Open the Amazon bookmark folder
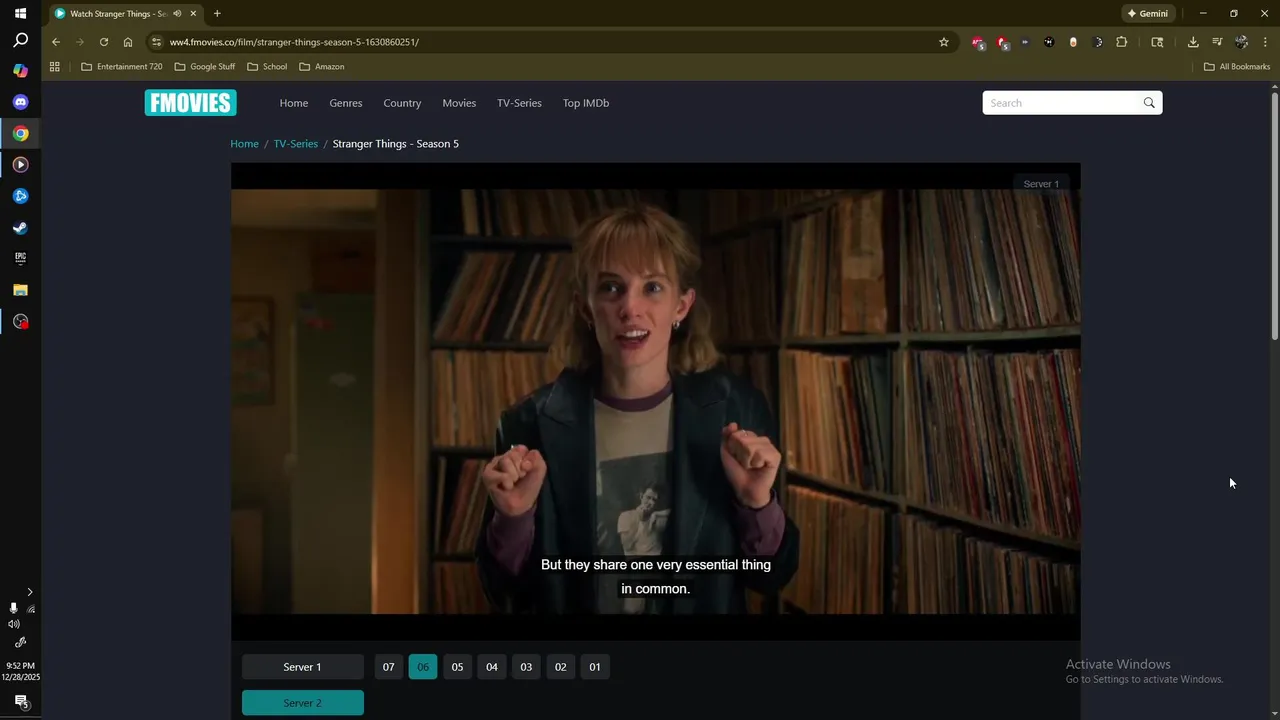 [322, 67]
